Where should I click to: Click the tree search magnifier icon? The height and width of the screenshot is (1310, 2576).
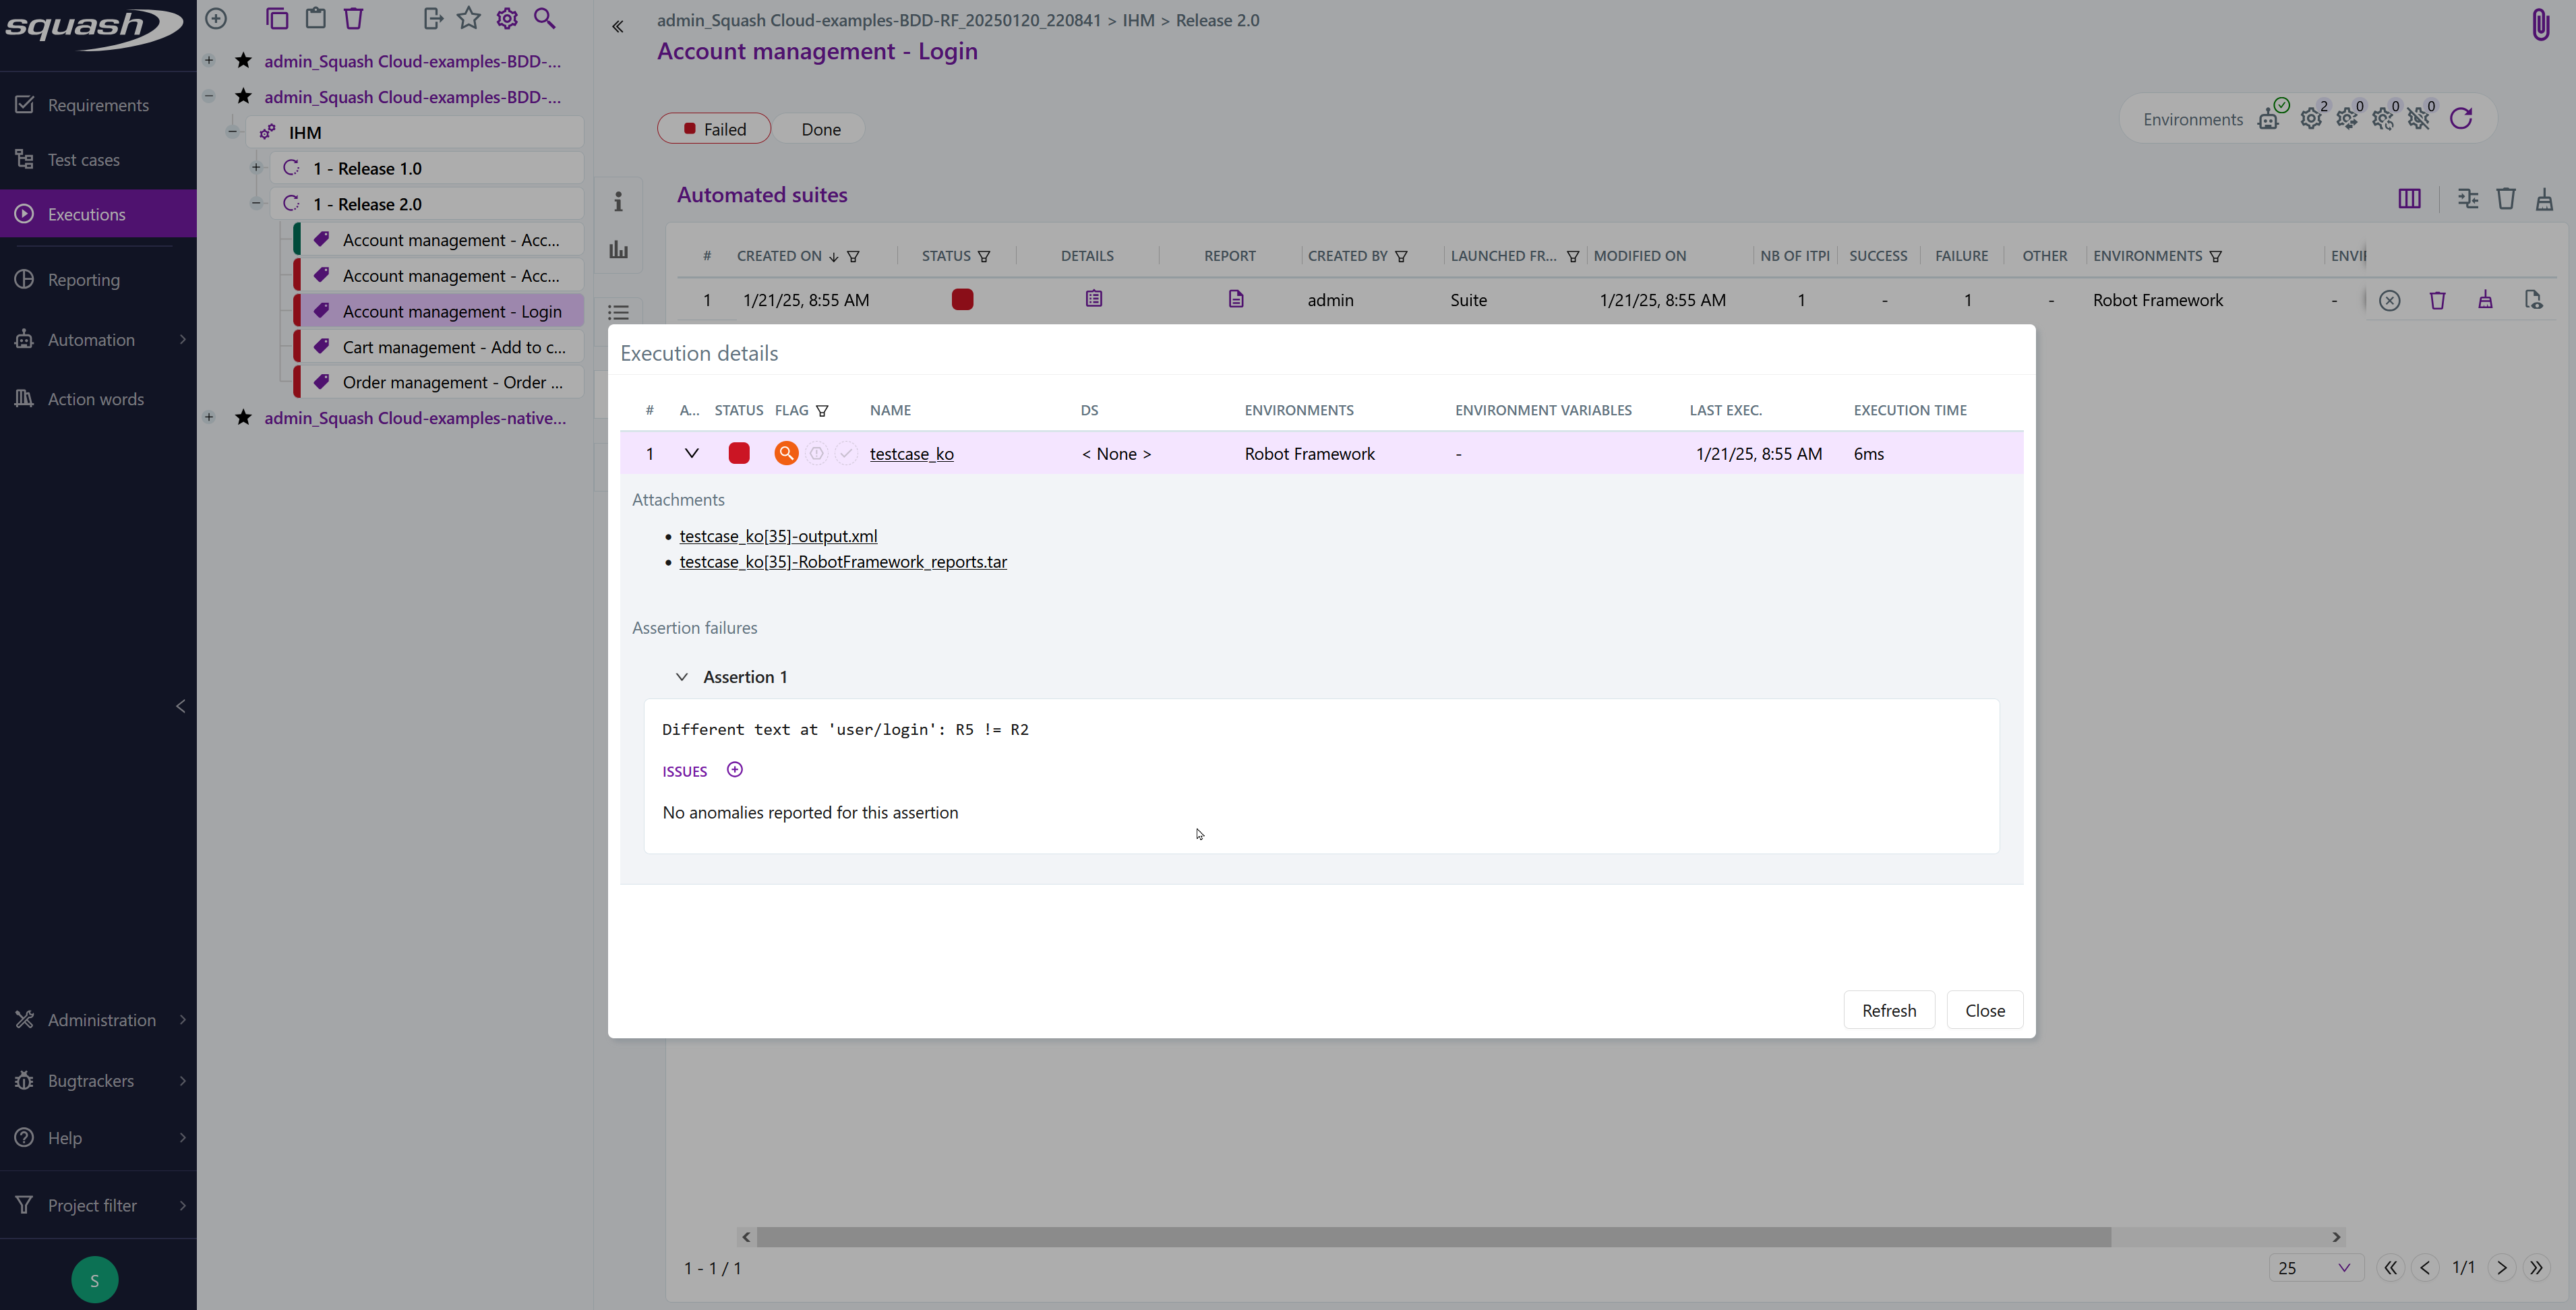tap(544, 18)
